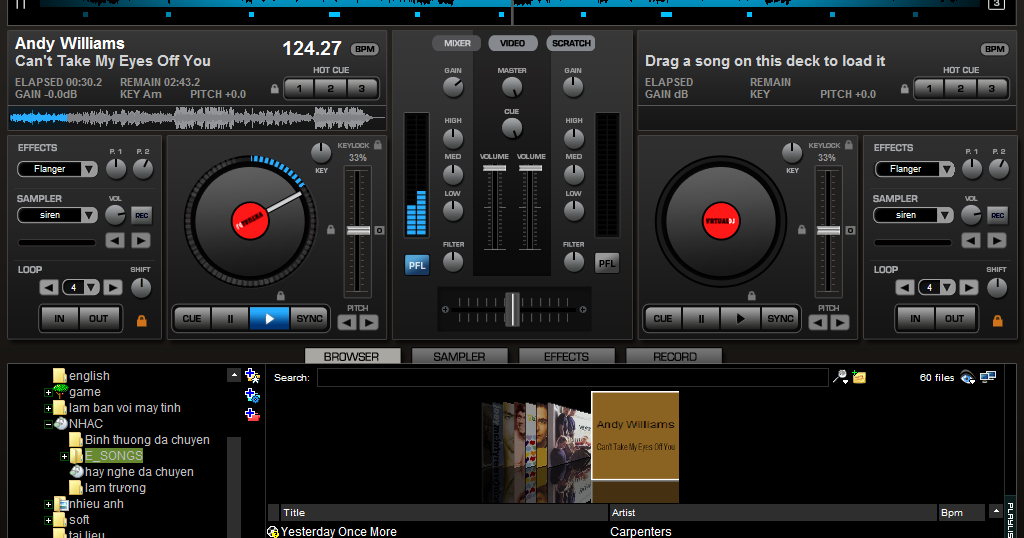The height and width of the screenshot is (538, 1024).
Task: Expand the E_SONGS folder
Action: pyautogui.click(x=64, y=456)
